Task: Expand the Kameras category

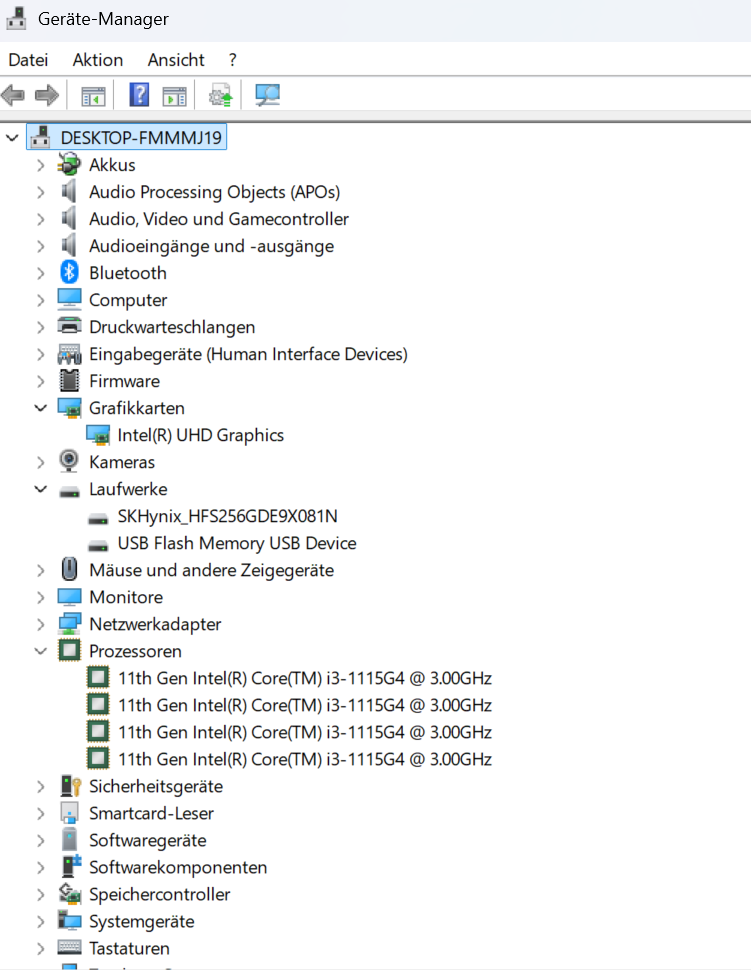Action: coord(41,462)
